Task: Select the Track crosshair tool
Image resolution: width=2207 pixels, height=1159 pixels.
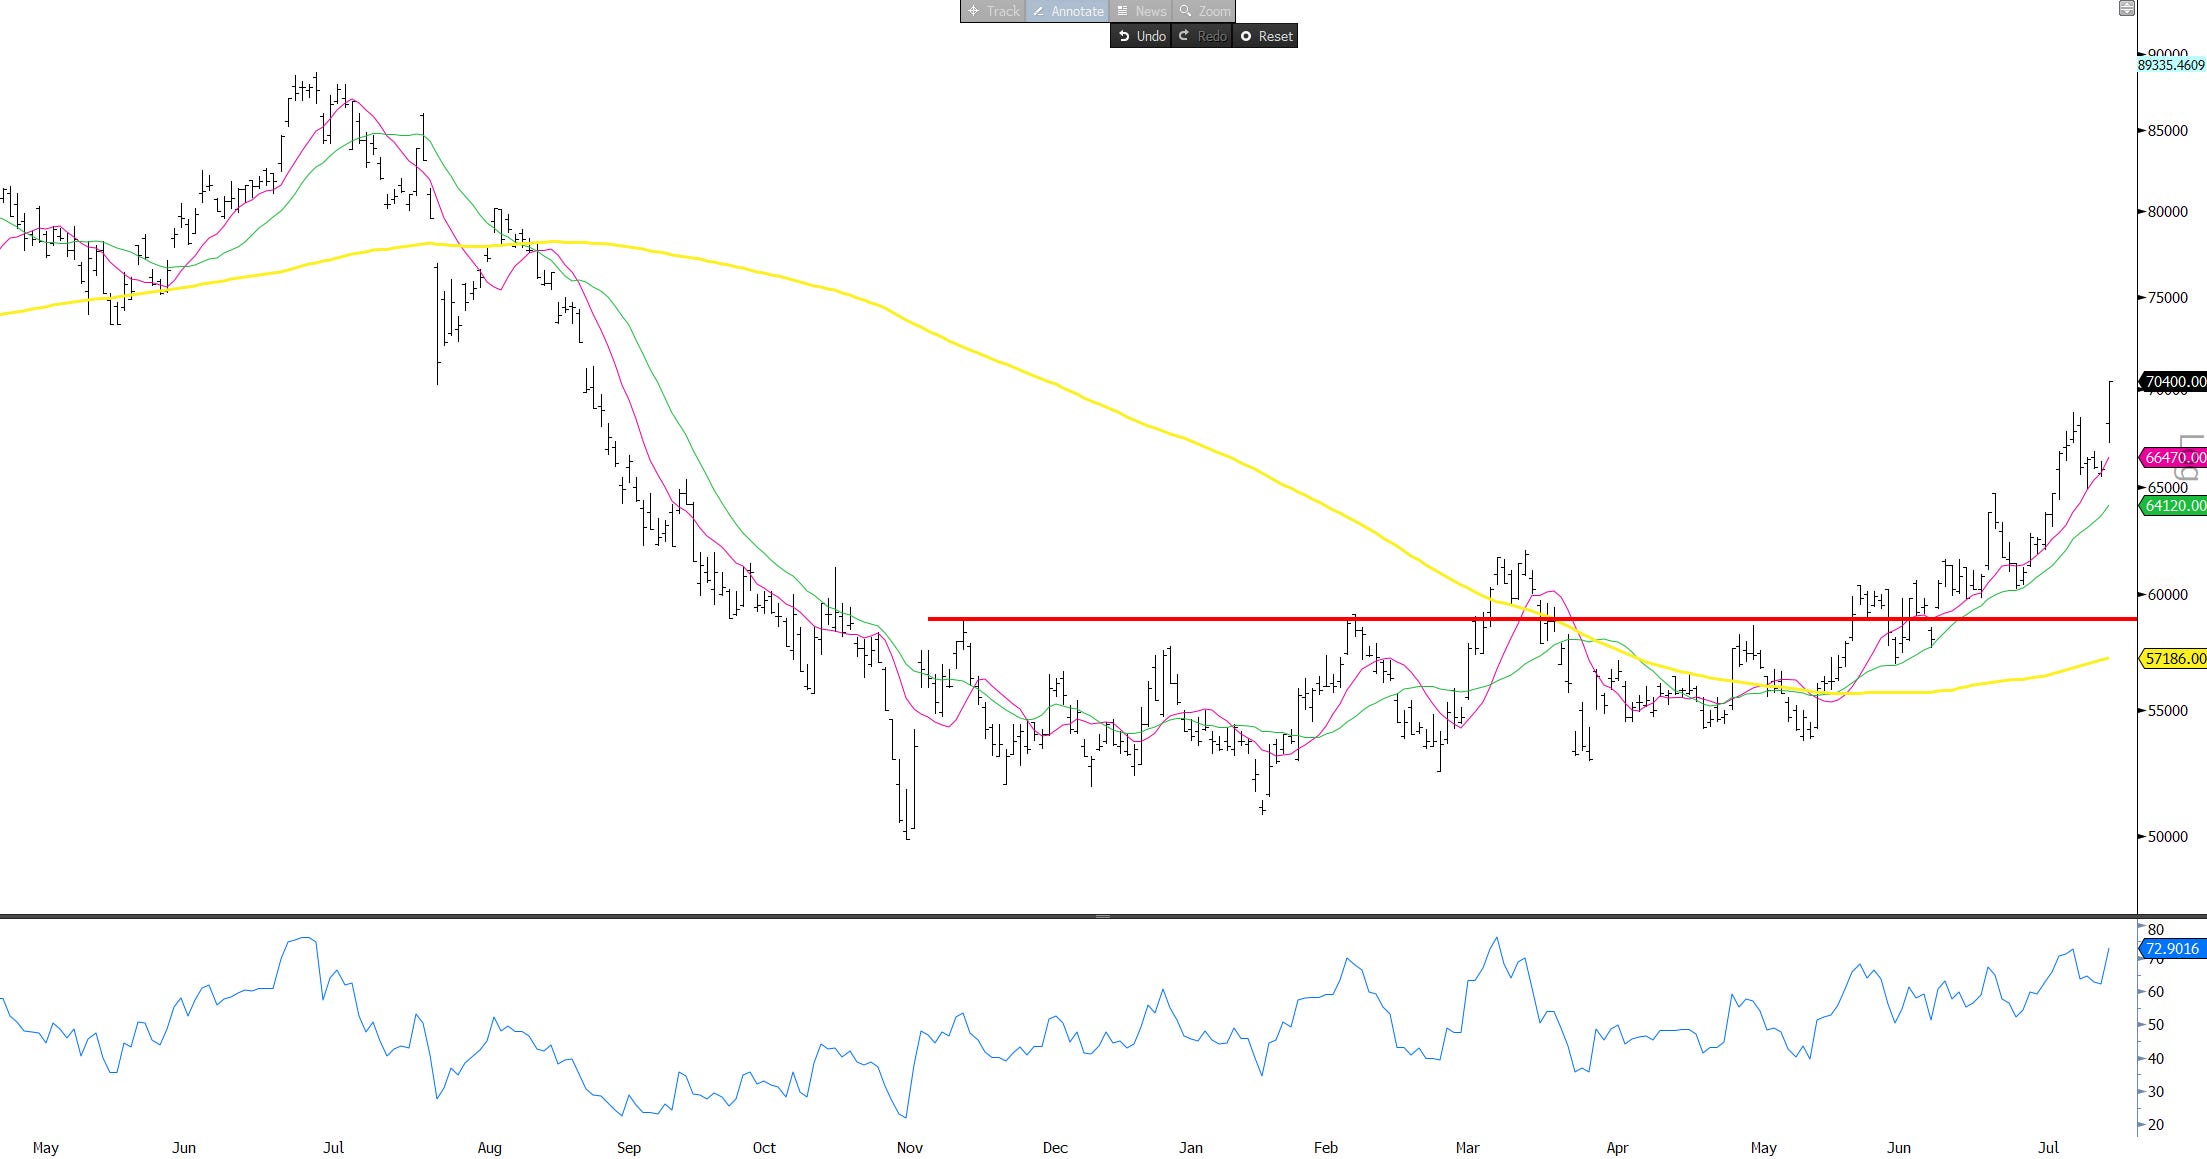Action: [x=993, y=11]
